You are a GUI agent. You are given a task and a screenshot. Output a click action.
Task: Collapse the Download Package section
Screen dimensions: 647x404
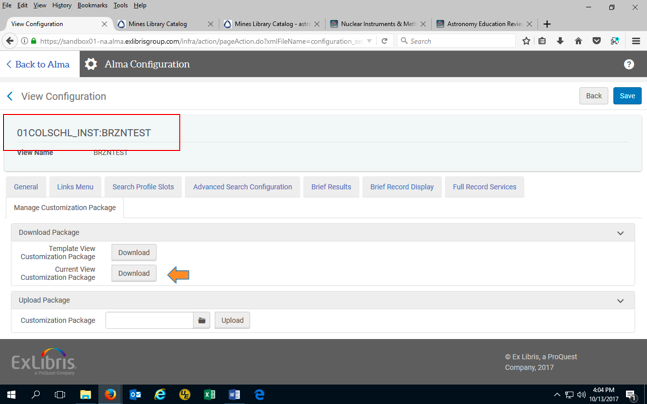tap(620, 233)
